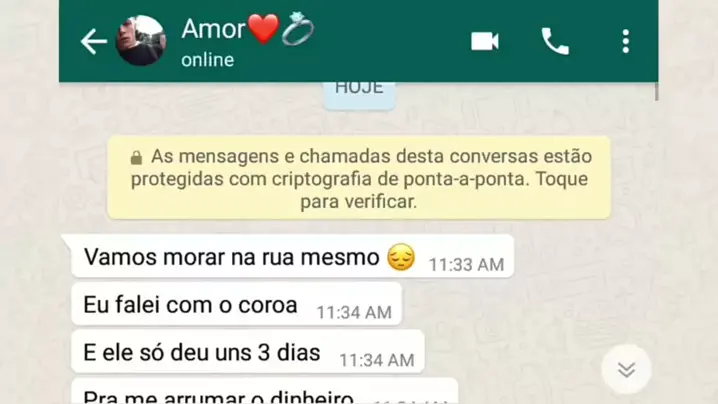Tap the ring emoji next to Amor
Image resolution: width=718 pixels, height=404 pixels.
point(298,28)
